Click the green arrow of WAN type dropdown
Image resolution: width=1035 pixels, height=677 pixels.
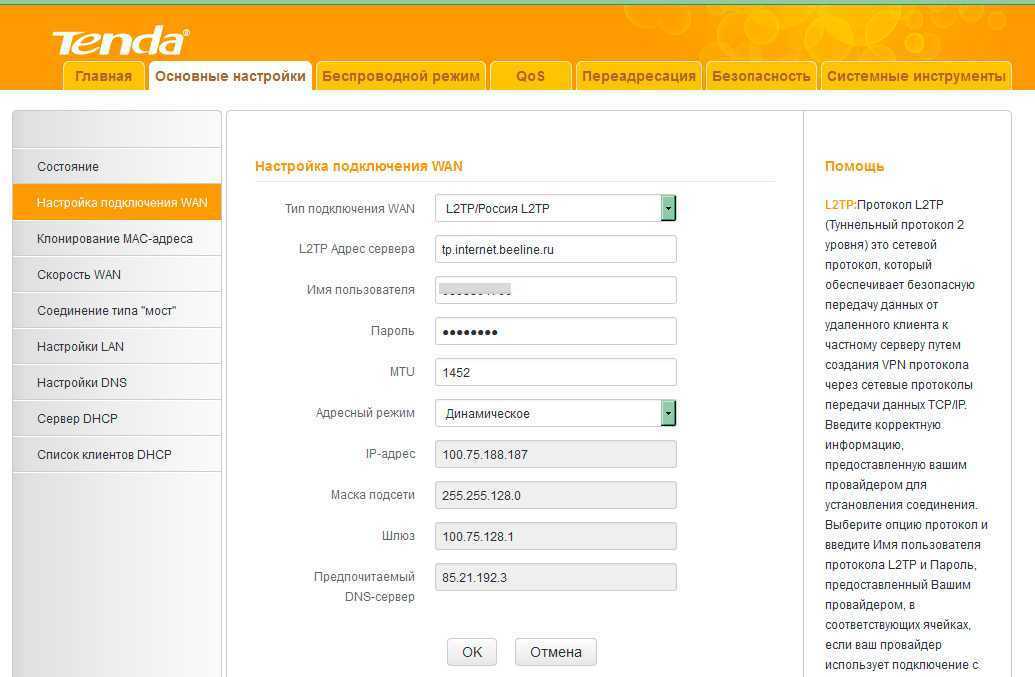click(x=668, y=209)
